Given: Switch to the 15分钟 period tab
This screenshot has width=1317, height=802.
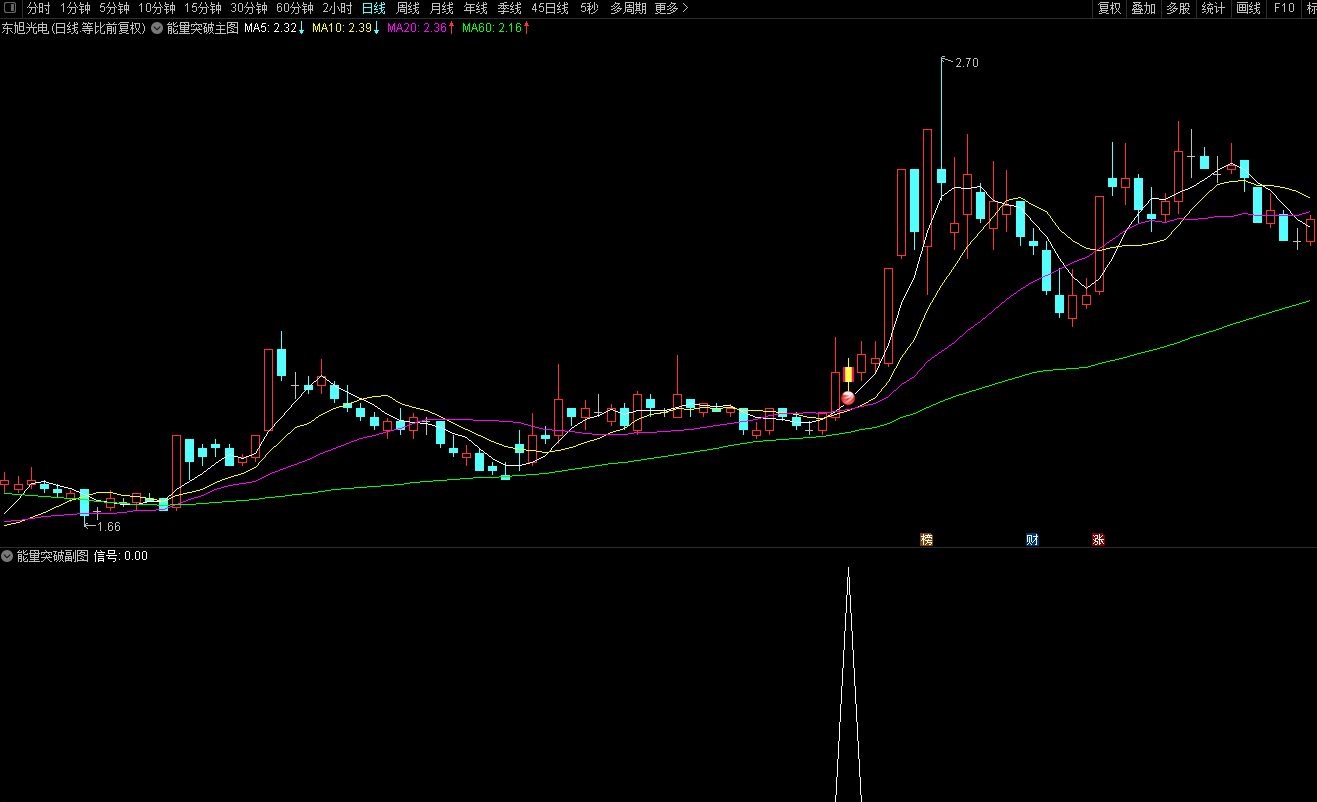Looking at the screenshot, I should click(202, 8).
